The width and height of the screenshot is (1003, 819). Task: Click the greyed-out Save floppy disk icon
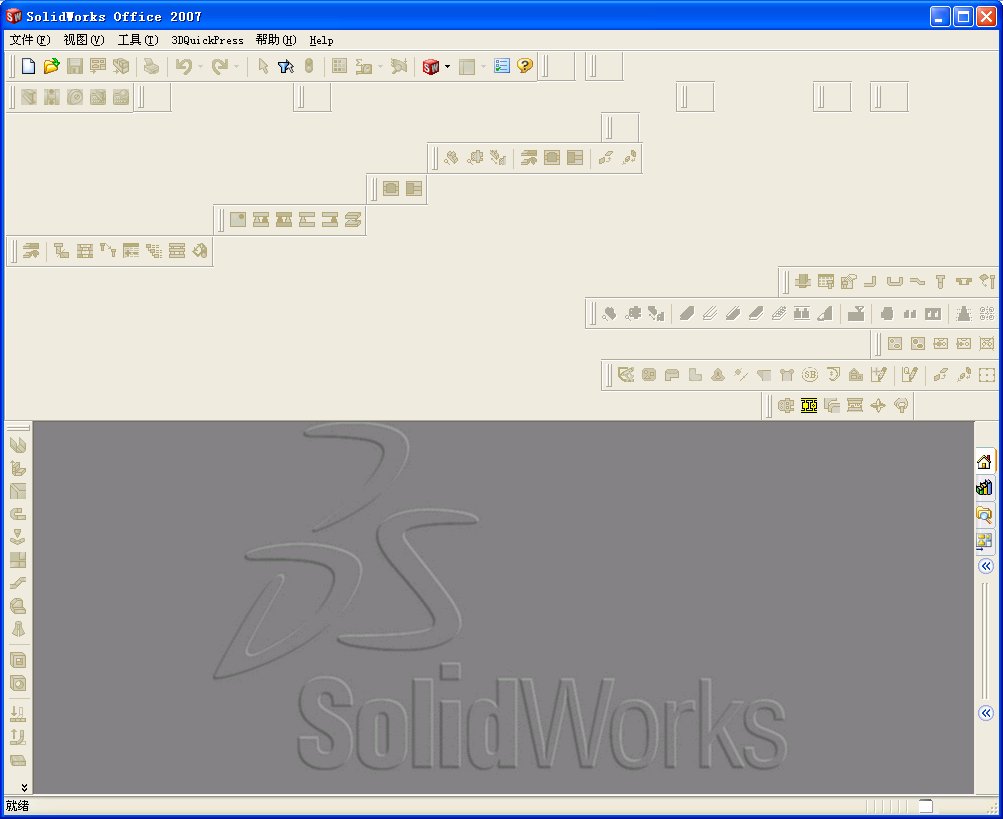[x=75, y=66]
